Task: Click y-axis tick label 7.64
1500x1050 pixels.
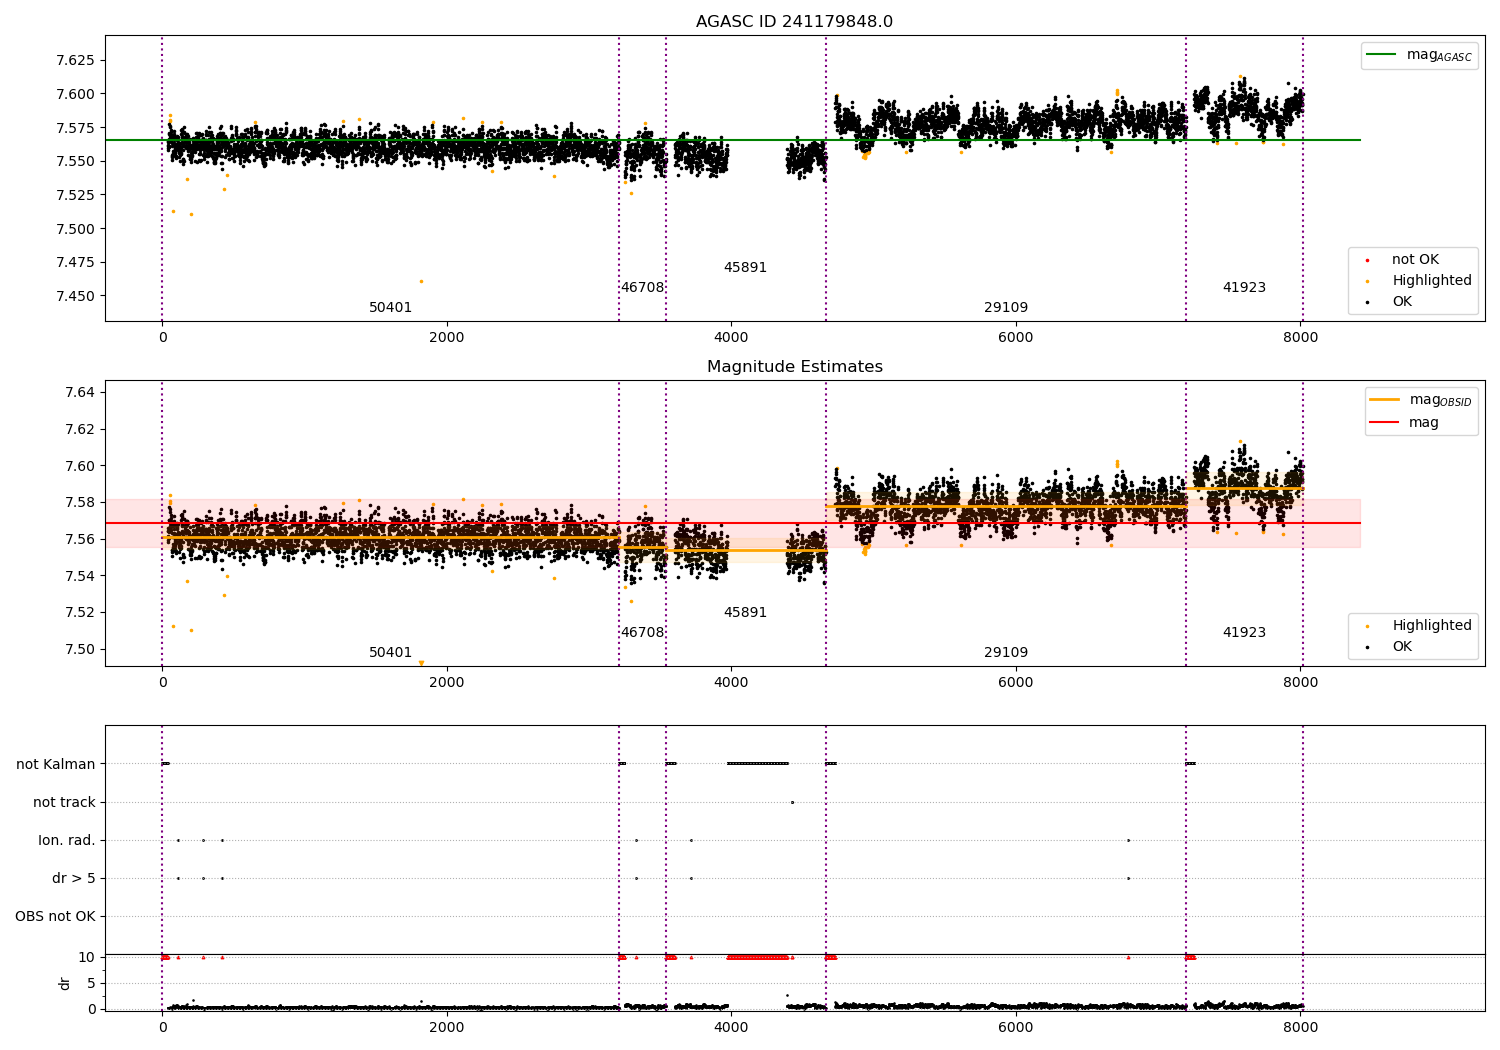Action: click(x=79, y=393)
